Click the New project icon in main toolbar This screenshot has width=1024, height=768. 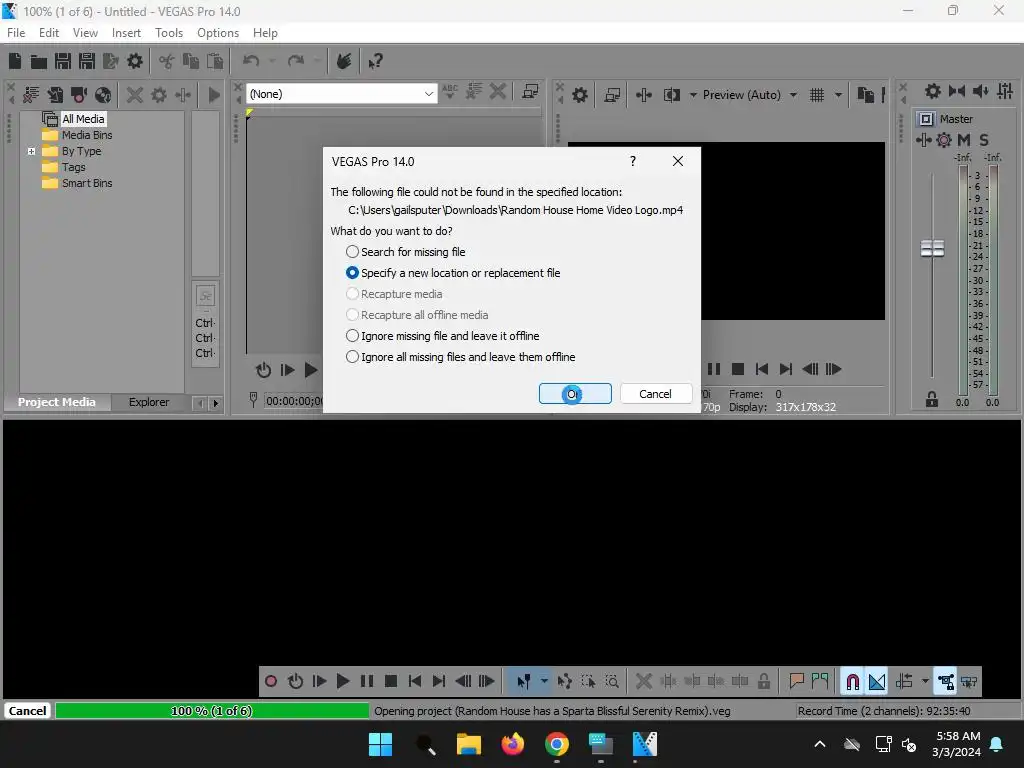pyautogui.click(x=15, y=61)
